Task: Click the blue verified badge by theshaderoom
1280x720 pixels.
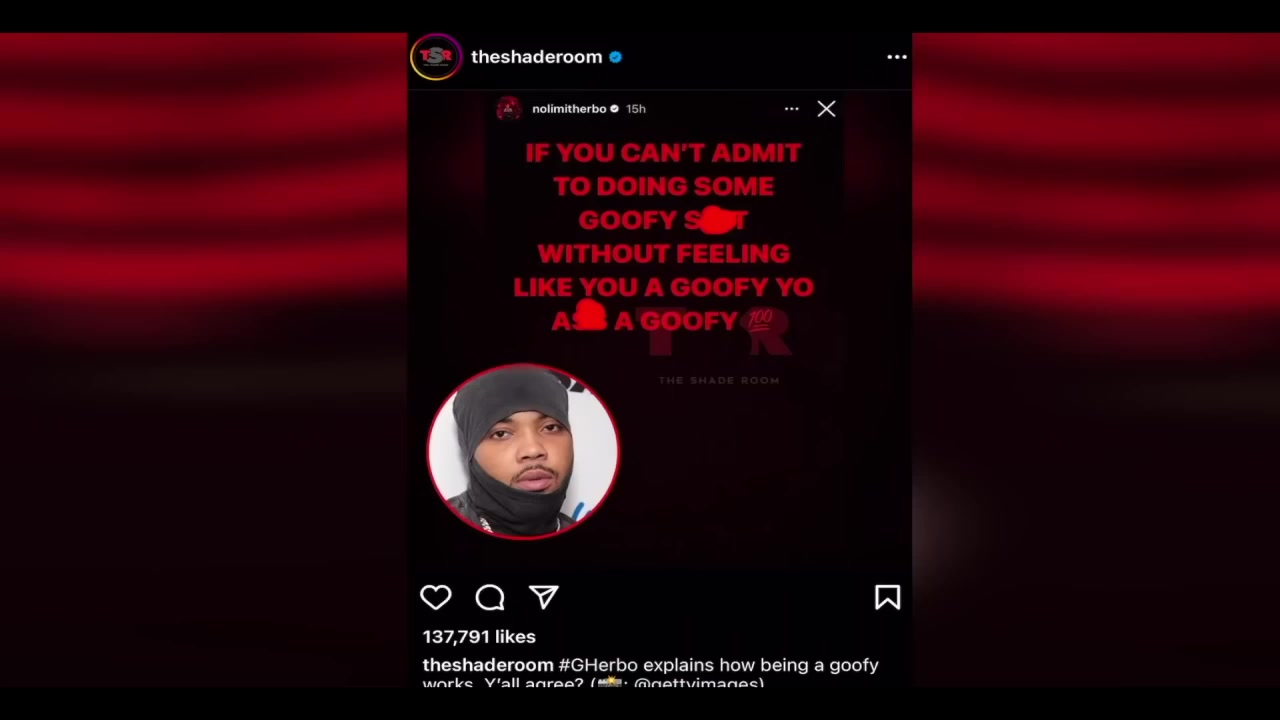Action: tap(615, 57)
